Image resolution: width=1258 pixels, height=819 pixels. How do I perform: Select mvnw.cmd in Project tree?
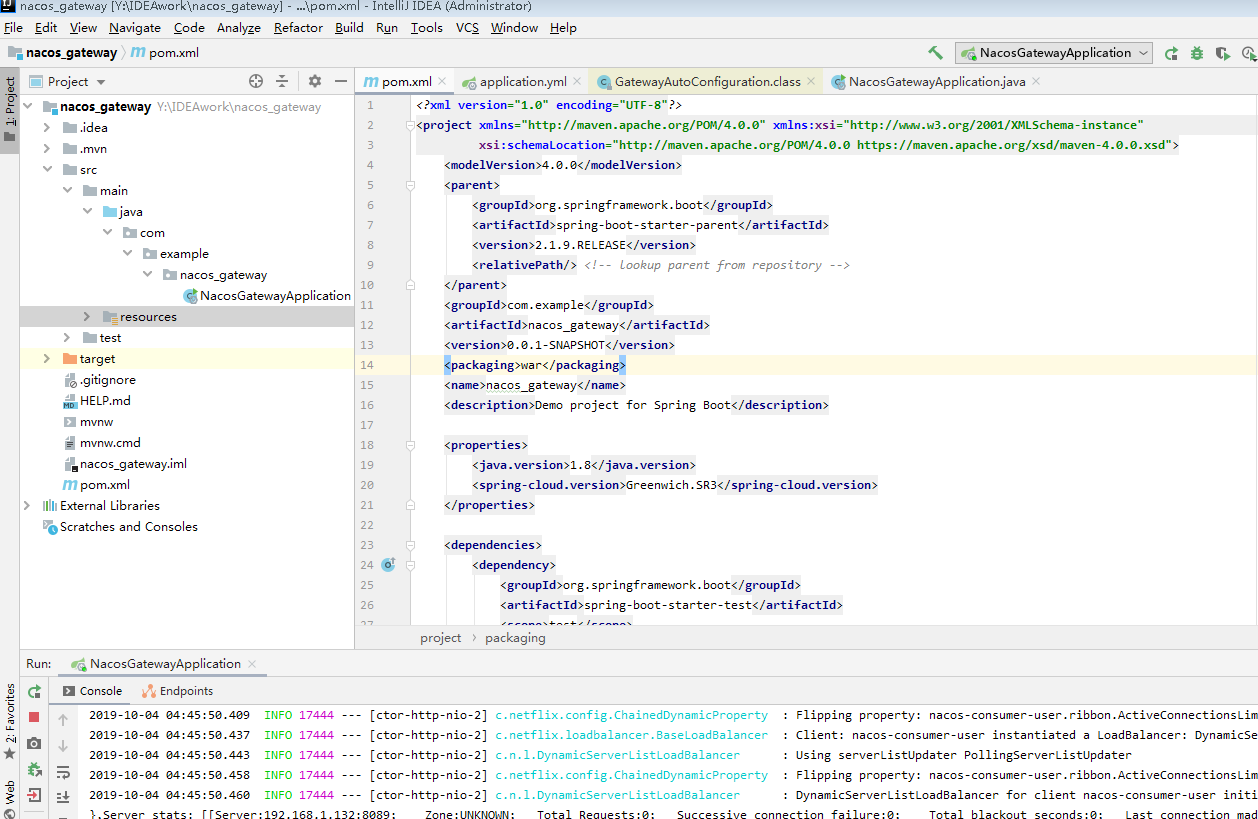(101, 443)
